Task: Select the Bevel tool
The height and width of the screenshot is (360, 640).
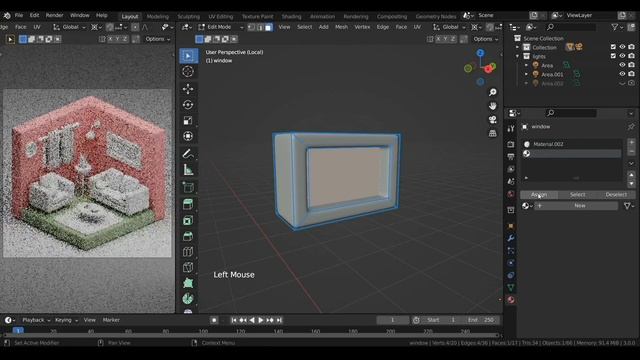Action: [x=188, y=236]
